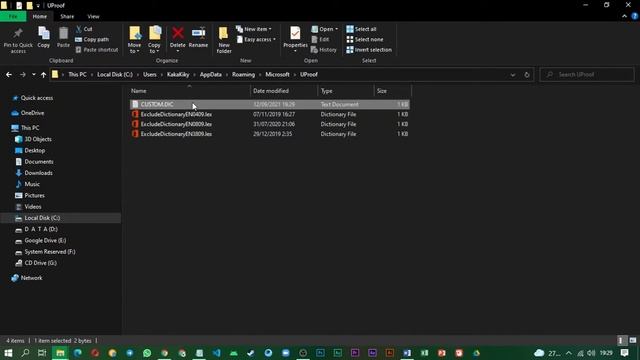
Task: Sort by the Type column header
Action: click(346, 91)
